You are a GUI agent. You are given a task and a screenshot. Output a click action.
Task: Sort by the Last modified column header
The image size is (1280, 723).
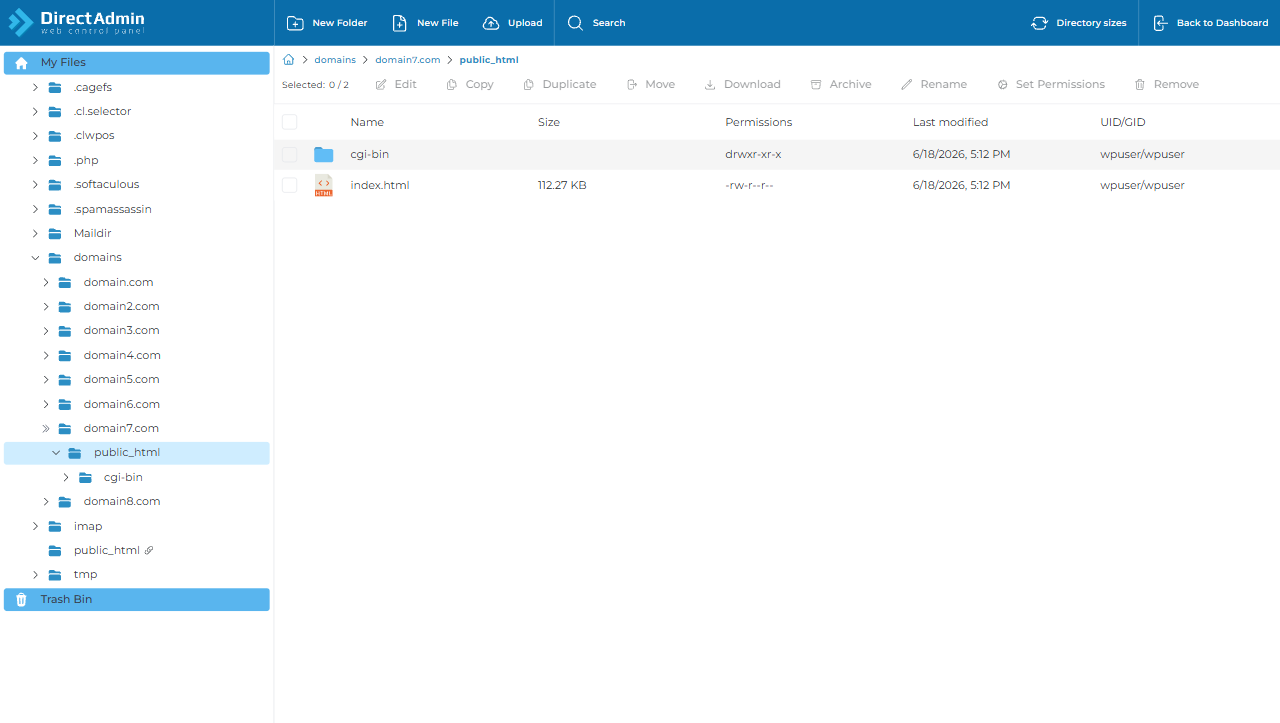[950, 122]
